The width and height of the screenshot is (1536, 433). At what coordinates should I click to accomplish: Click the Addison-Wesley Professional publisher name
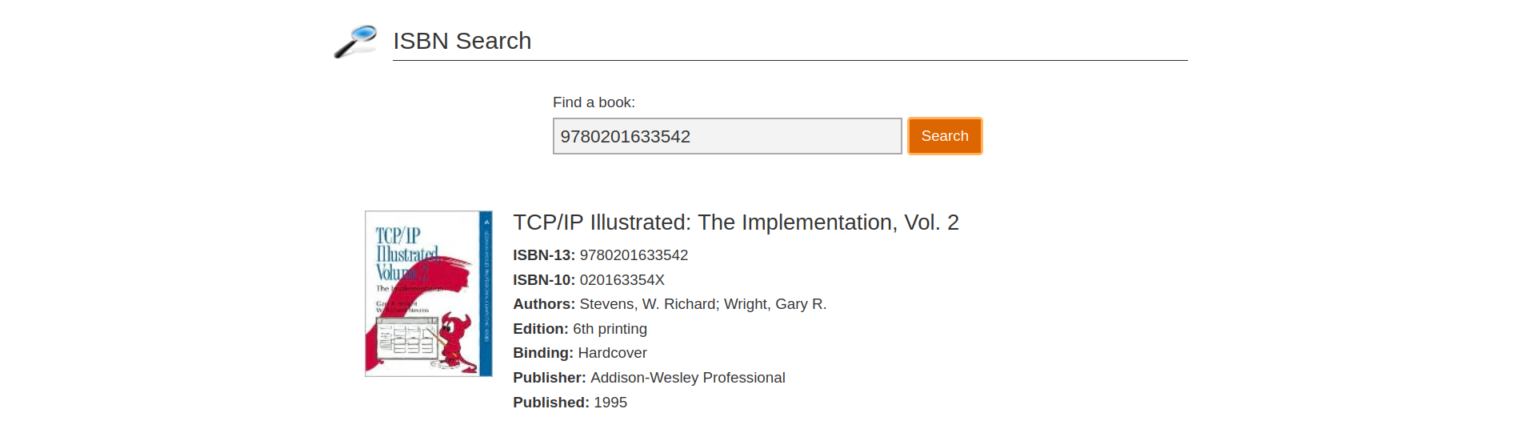point(688,378)
